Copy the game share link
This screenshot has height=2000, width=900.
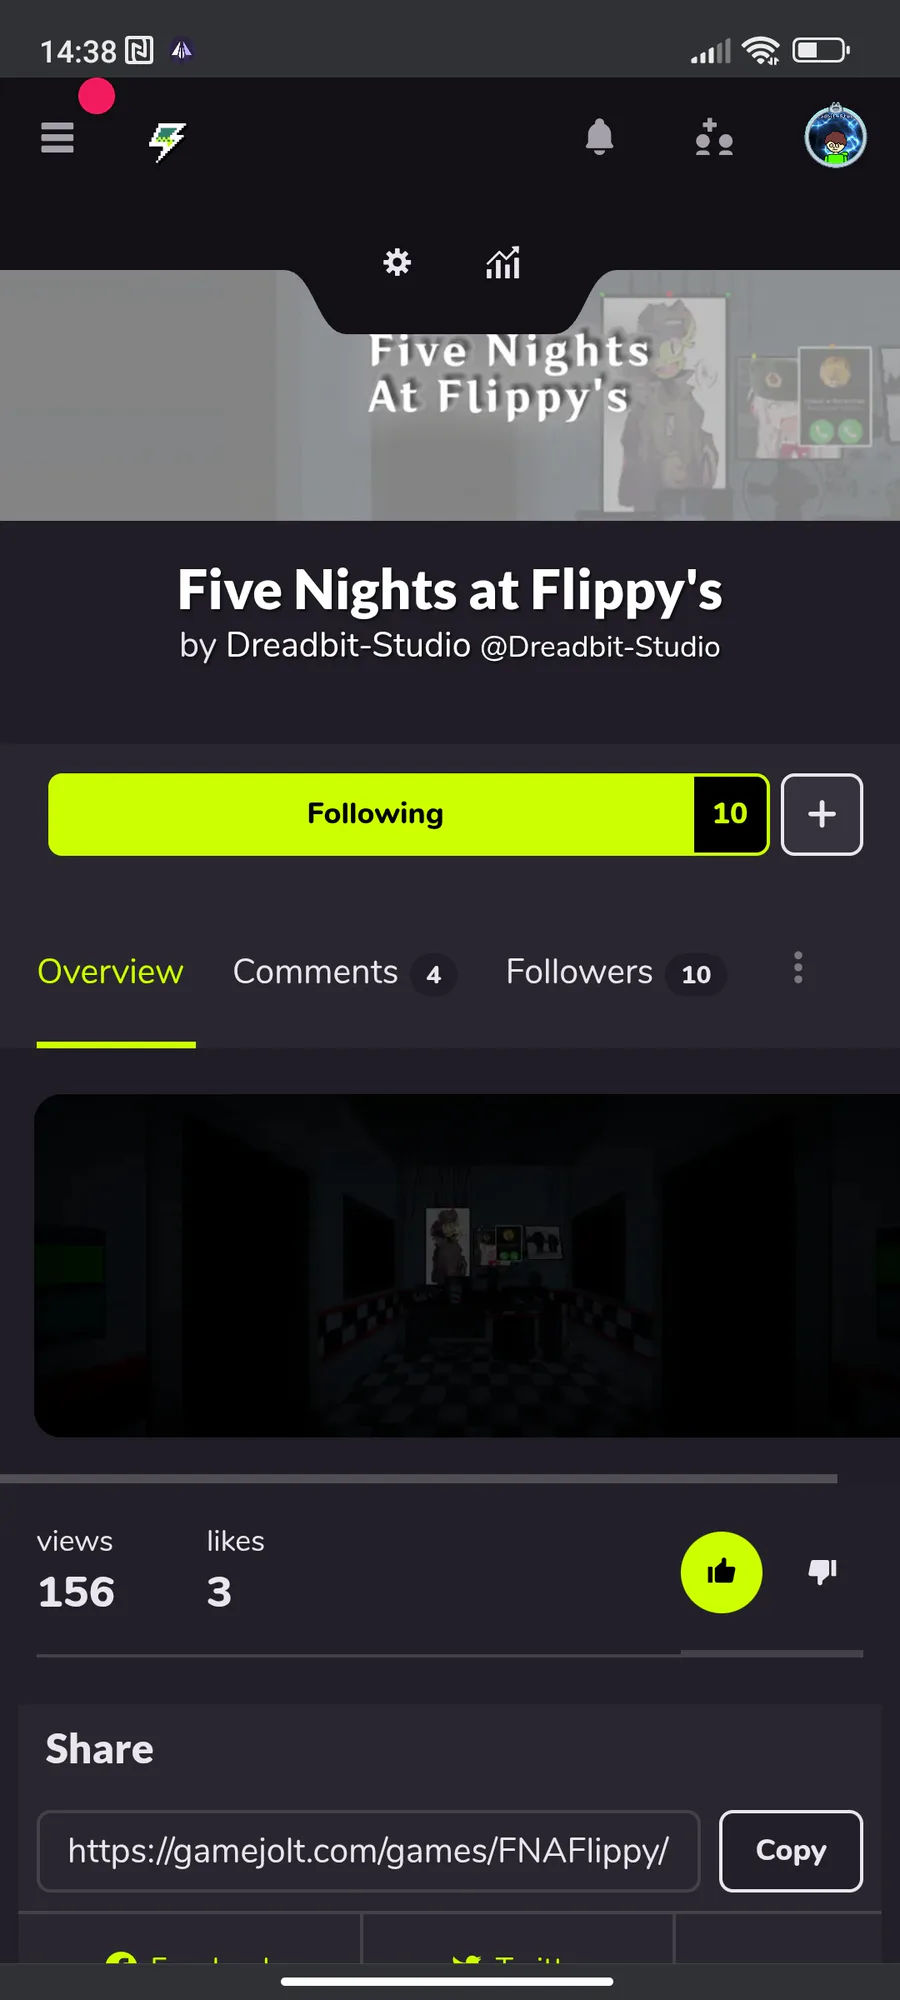tap(791, 1851)
